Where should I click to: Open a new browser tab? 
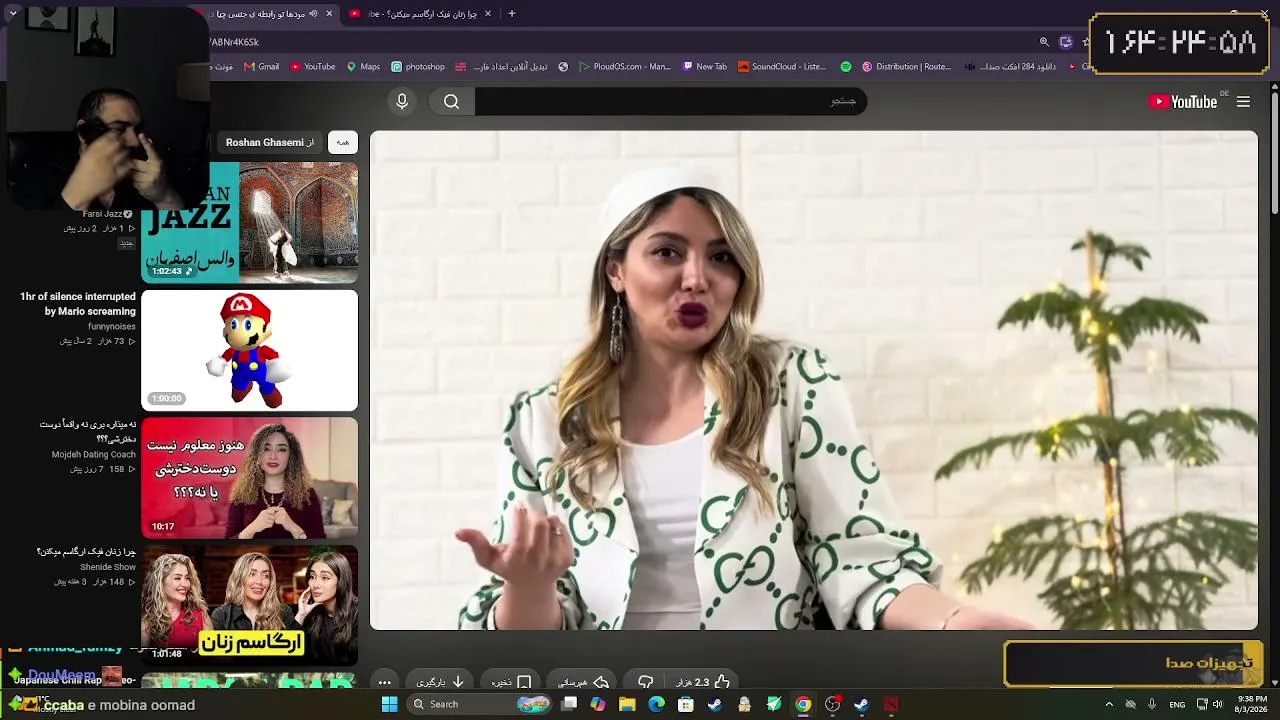[512, 14]
